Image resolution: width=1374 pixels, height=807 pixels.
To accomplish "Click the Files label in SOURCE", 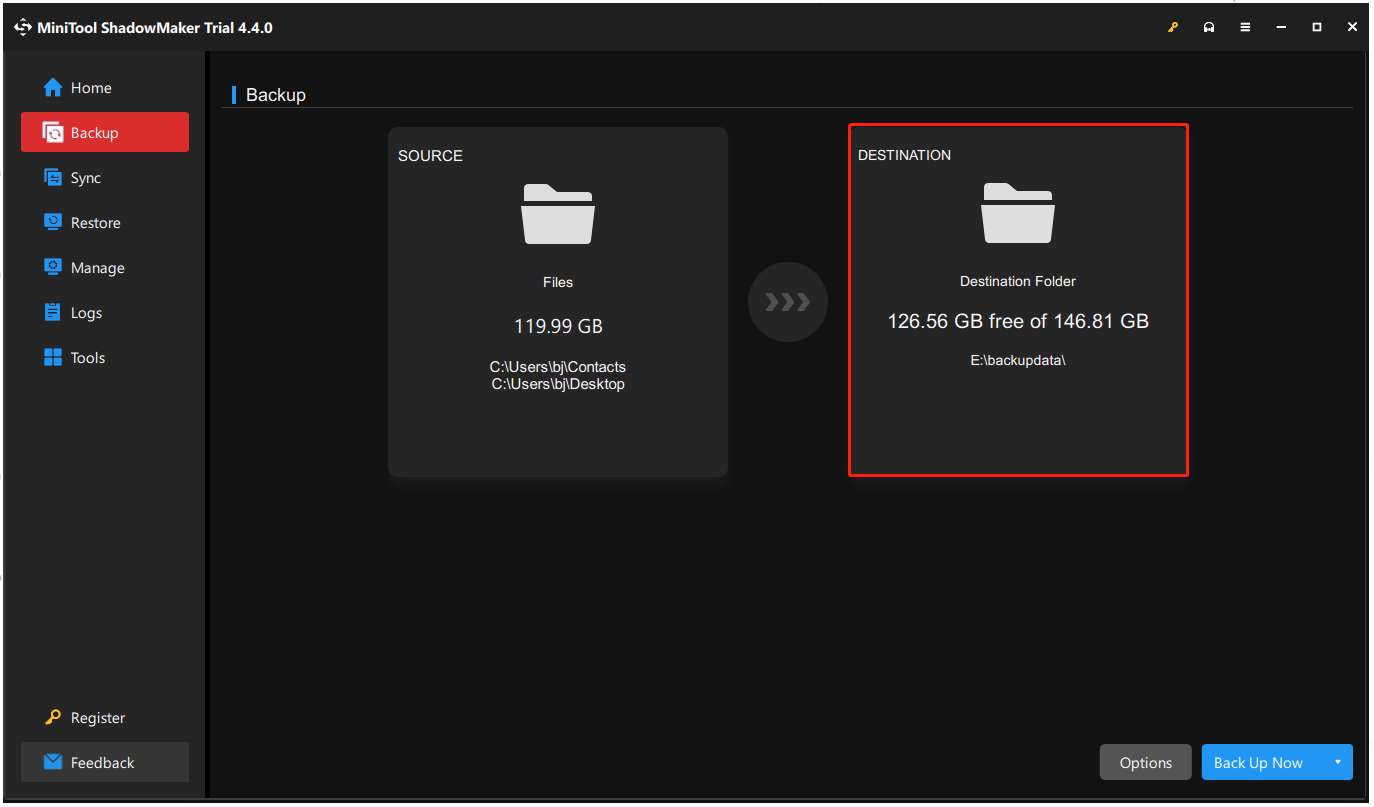I will coord(558,283).
